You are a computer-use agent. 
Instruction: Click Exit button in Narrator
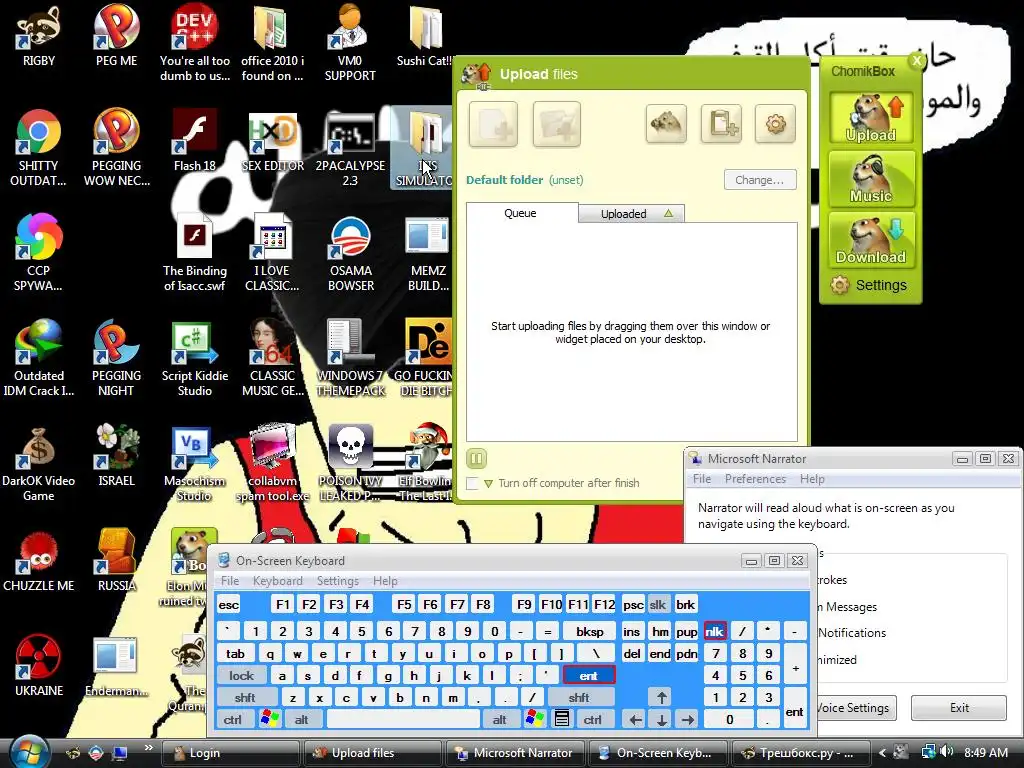tap(959, 708)
